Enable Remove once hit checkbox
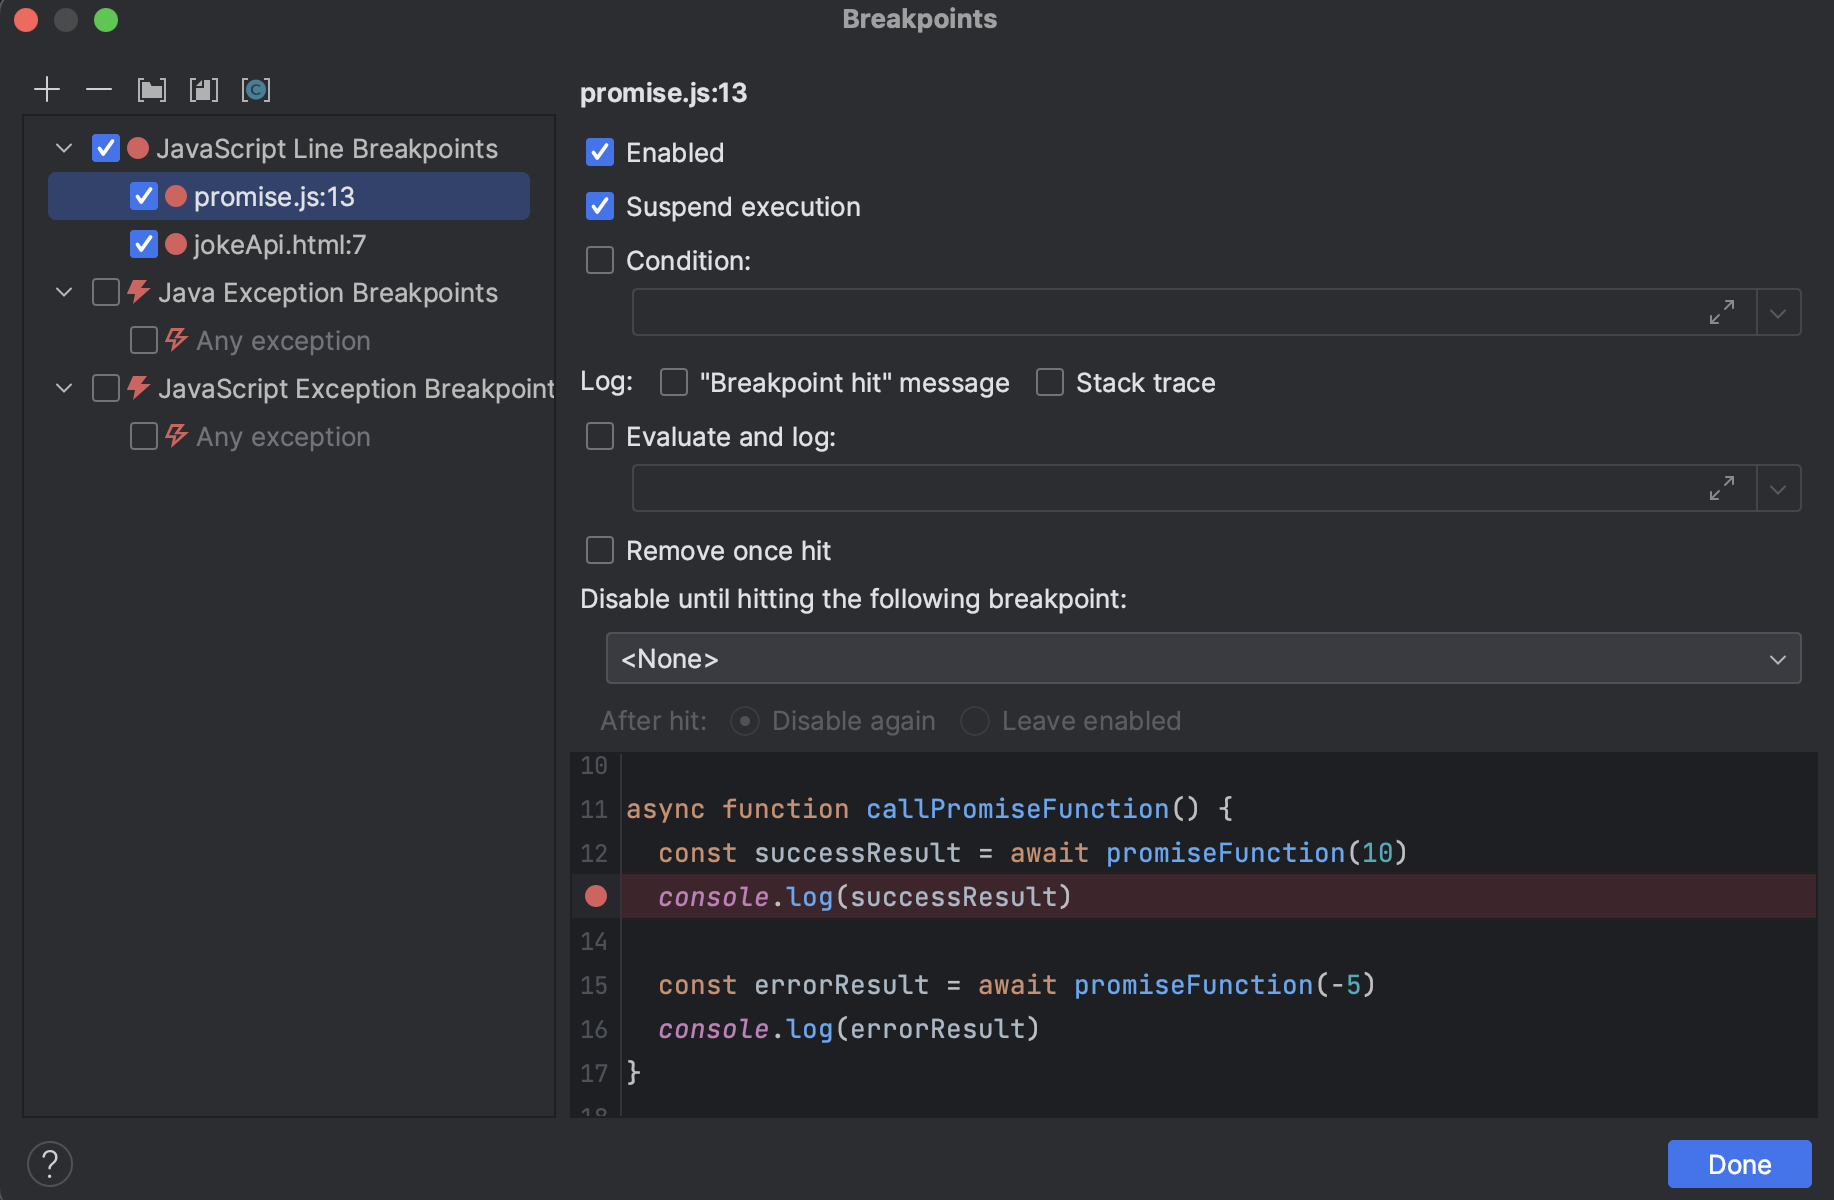This screenshot has height=1200, width=1834. (x=600, y=550)
